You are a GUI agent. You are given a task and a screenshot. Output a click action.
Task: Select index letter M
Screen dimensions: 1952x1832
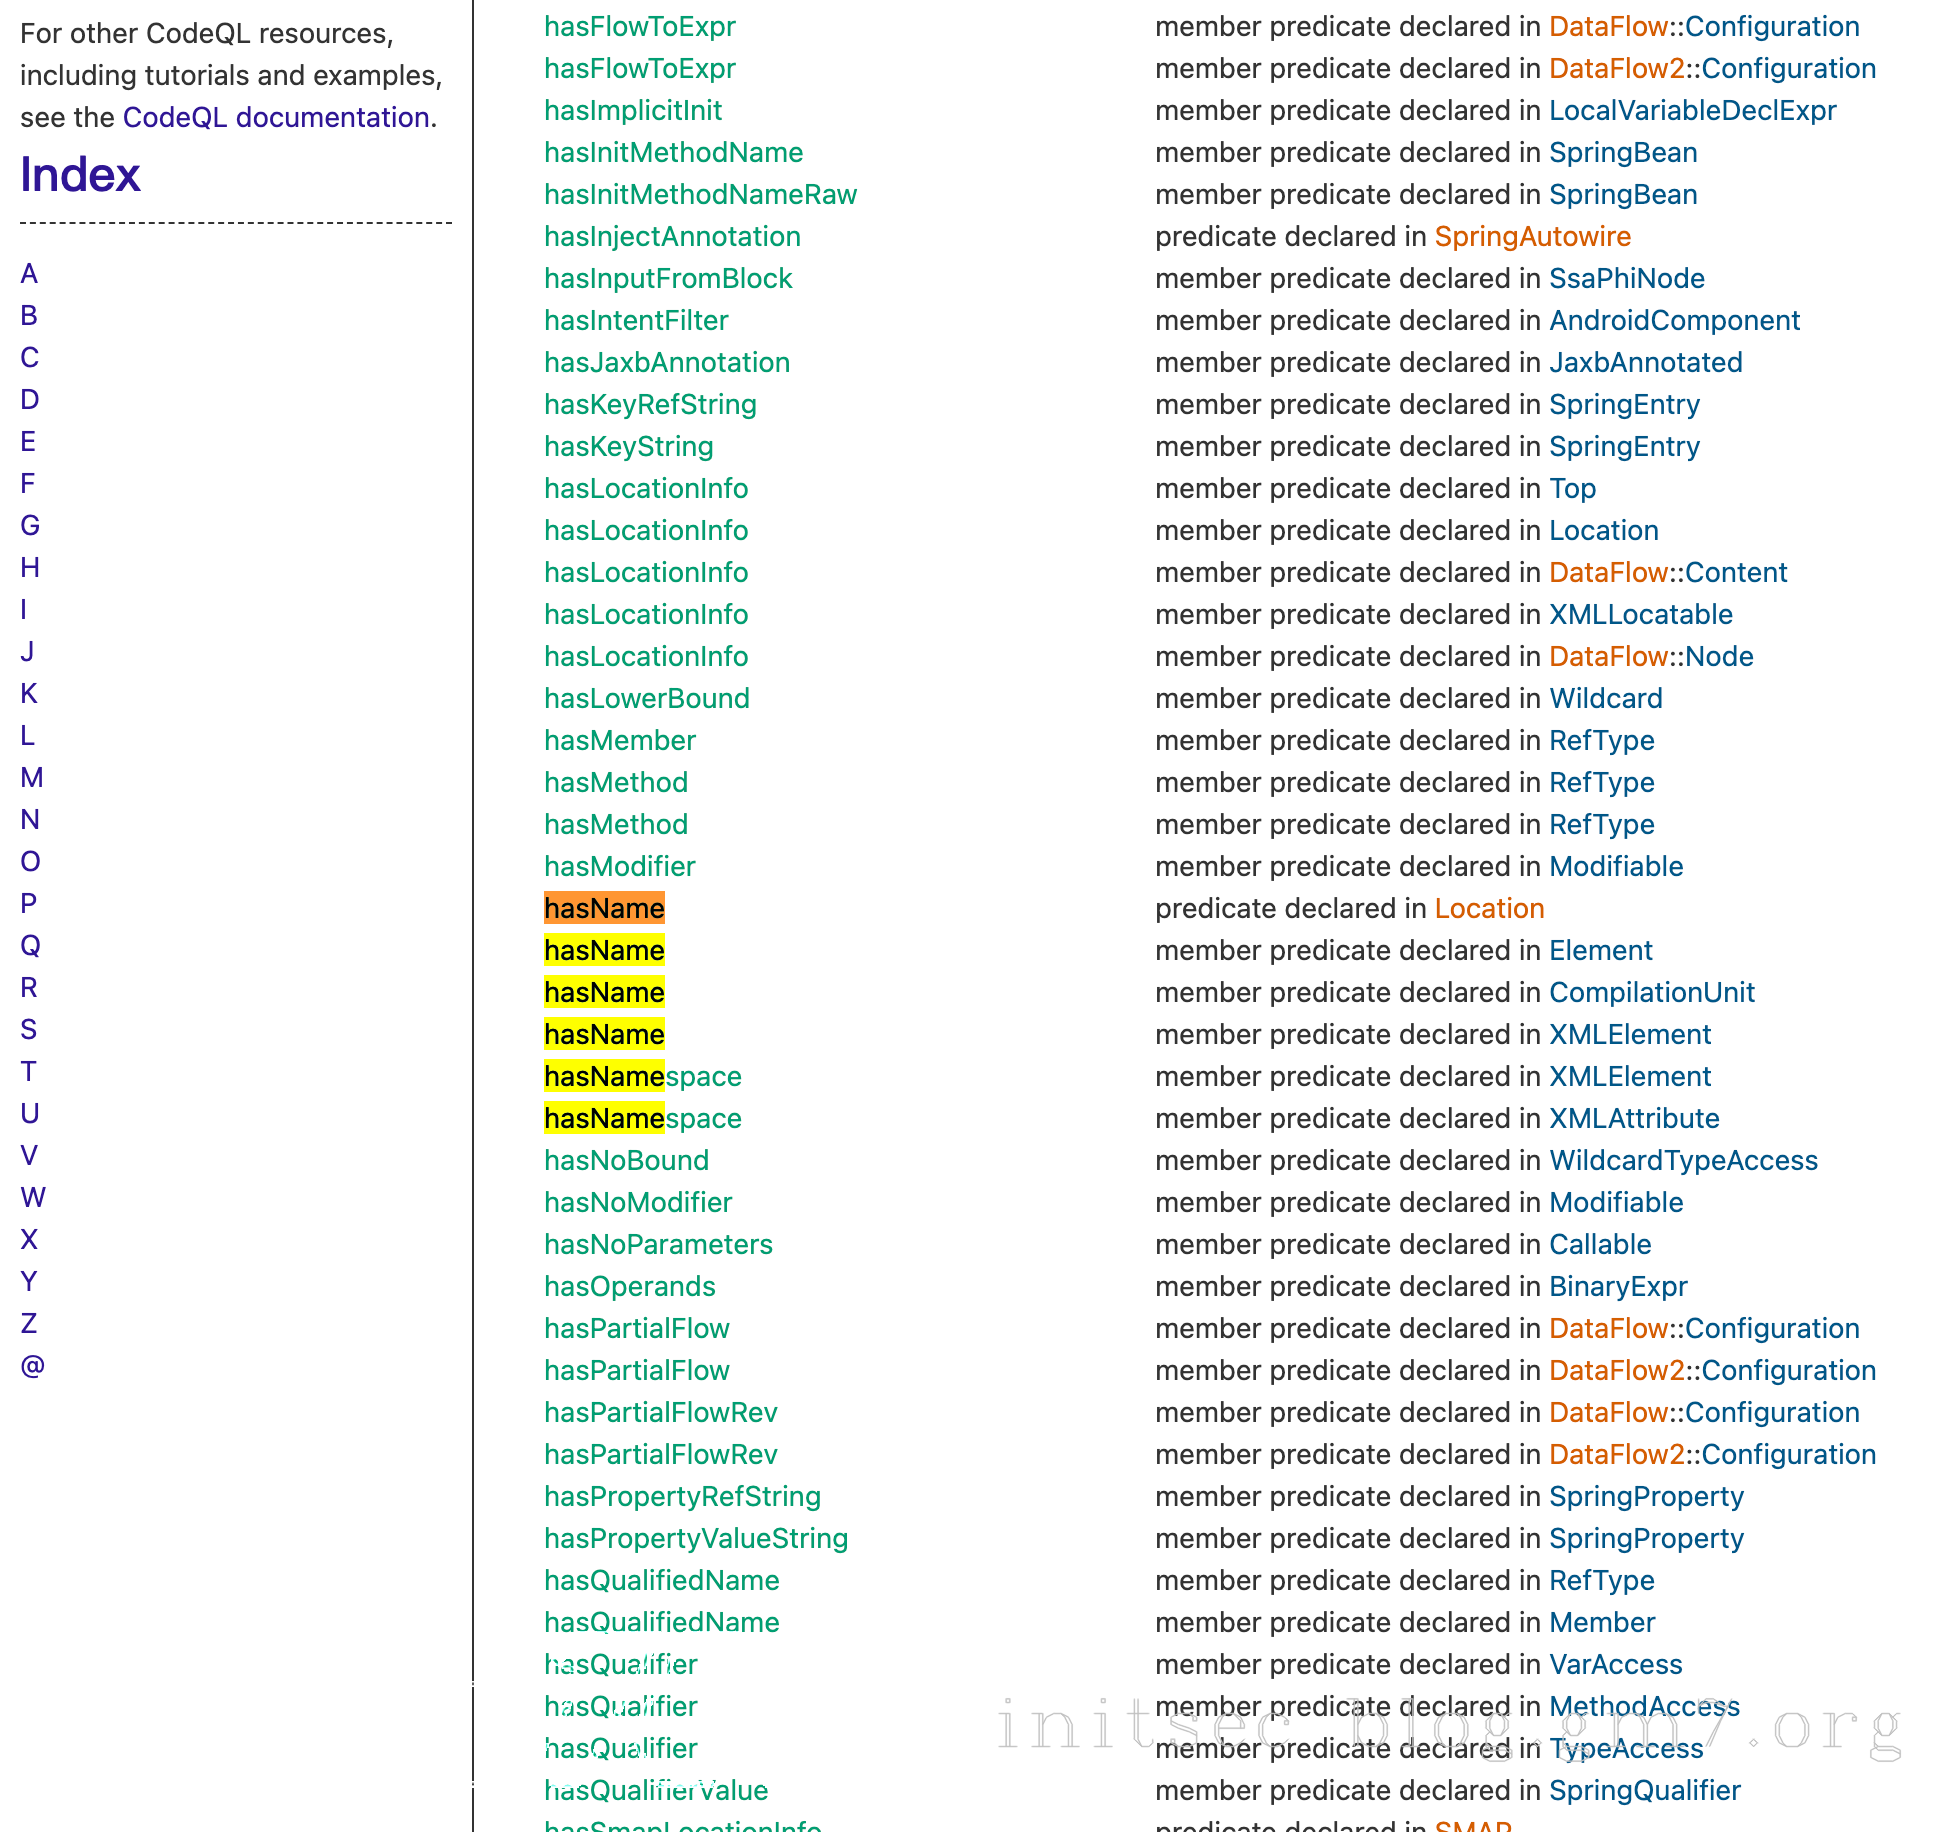click(x=32, y=777)
